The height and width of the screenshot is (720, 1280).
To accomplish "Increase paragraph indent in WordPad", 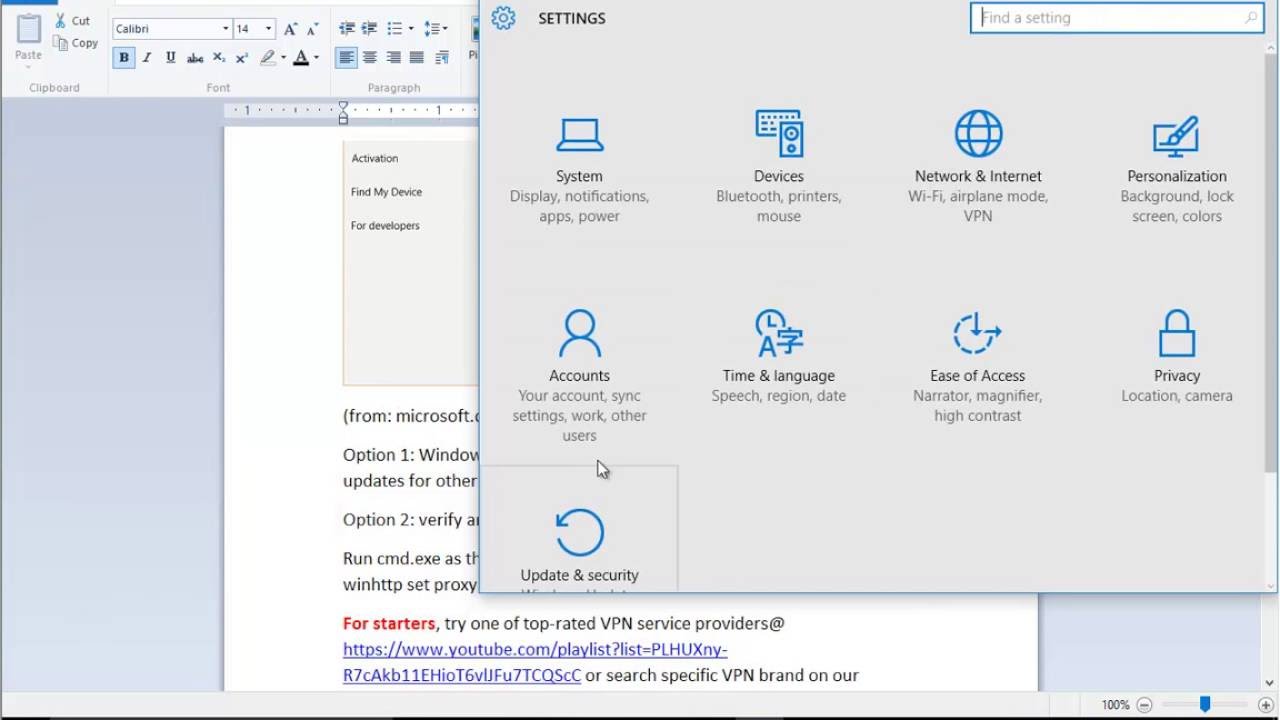I will click(x=369, y=29).
